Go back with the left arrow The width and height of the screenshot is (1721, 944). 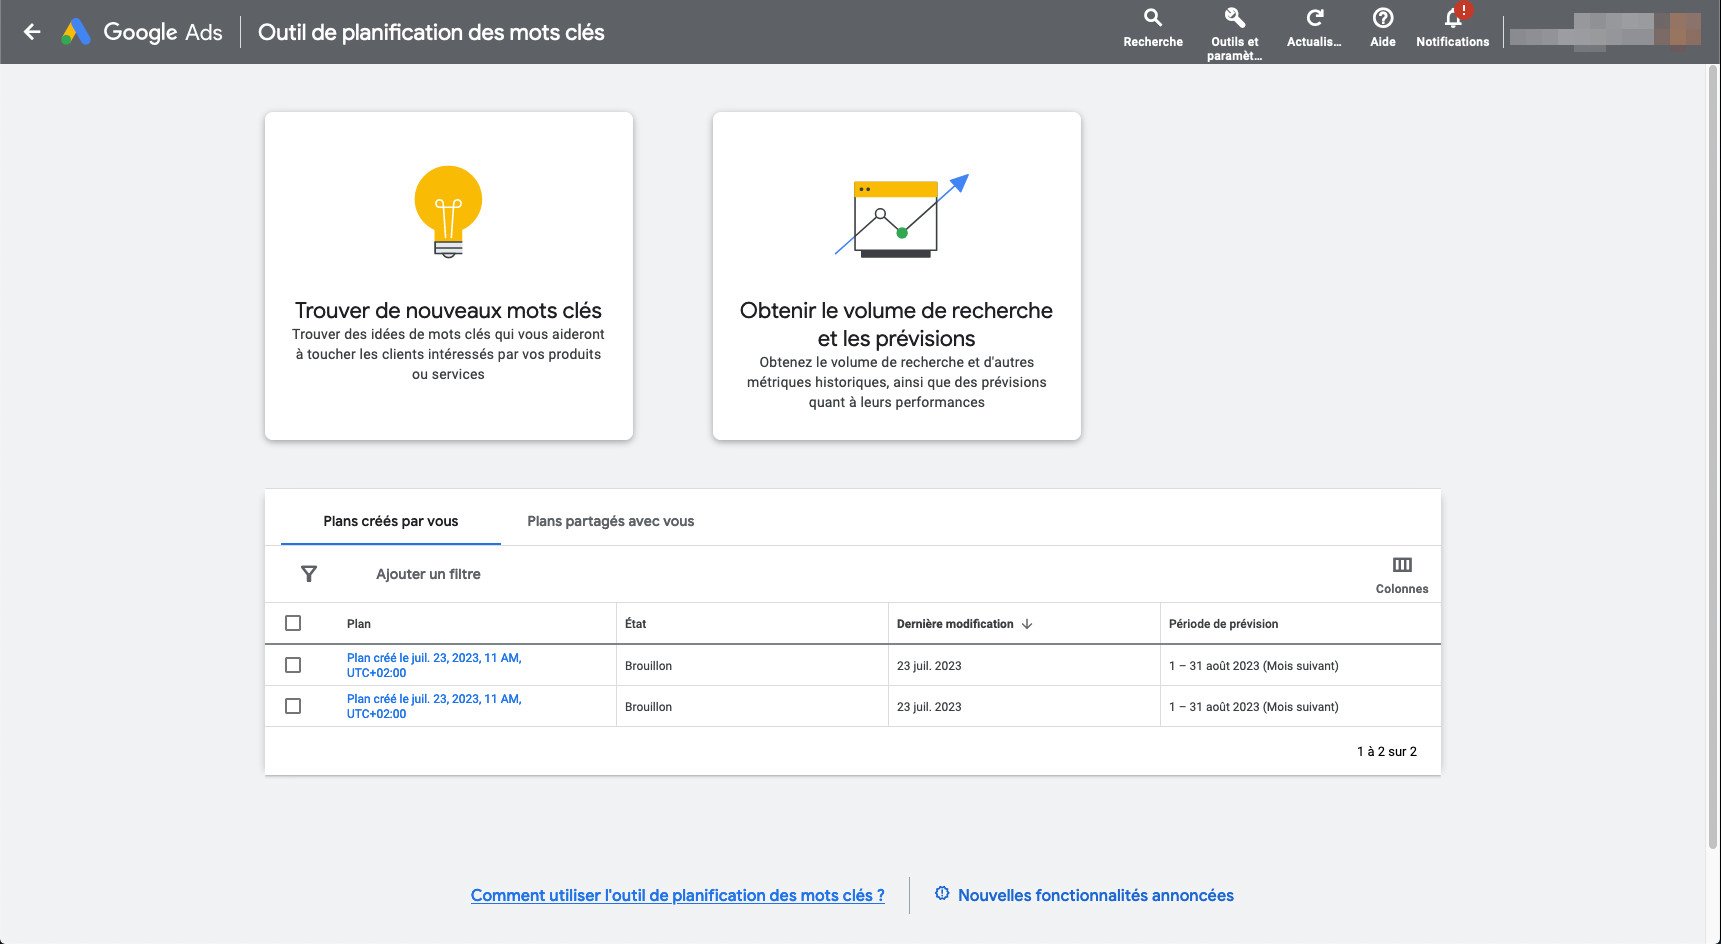[32, 32]
